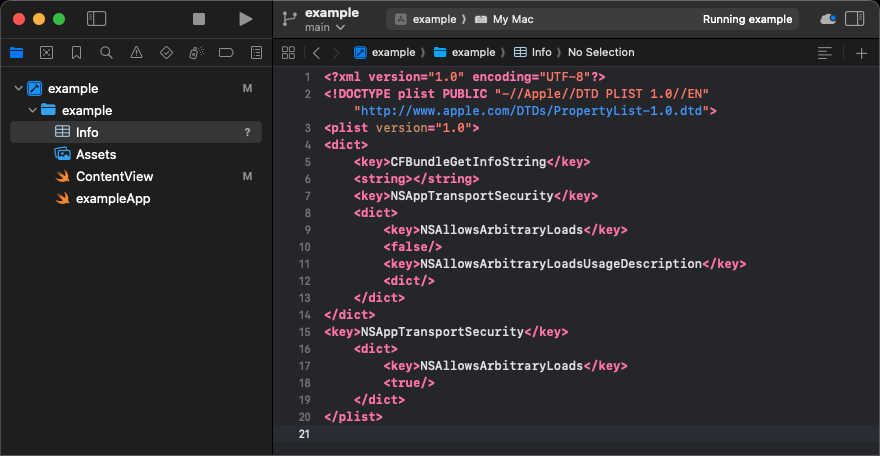Toggle the right inspector panel

(854, 19)
